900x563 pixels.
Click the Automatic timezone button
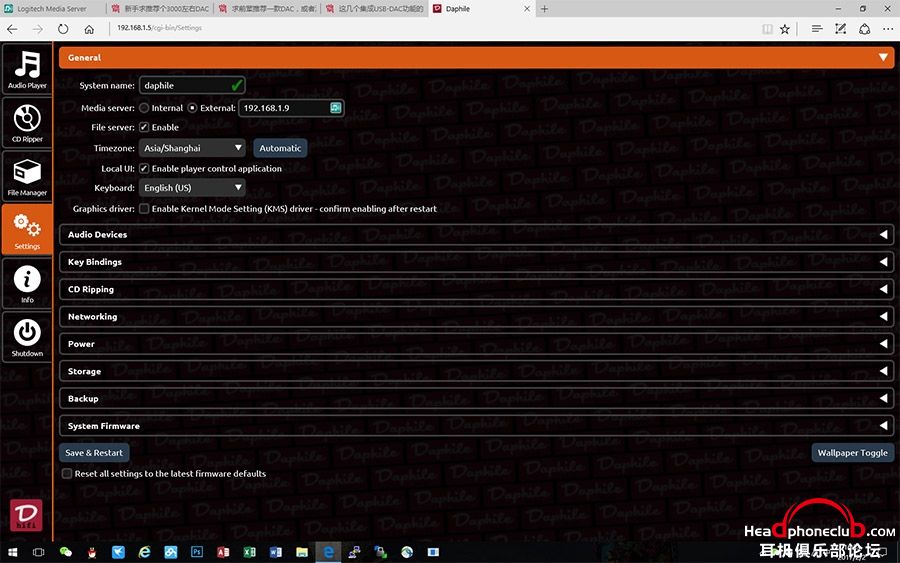coord(280,148)
